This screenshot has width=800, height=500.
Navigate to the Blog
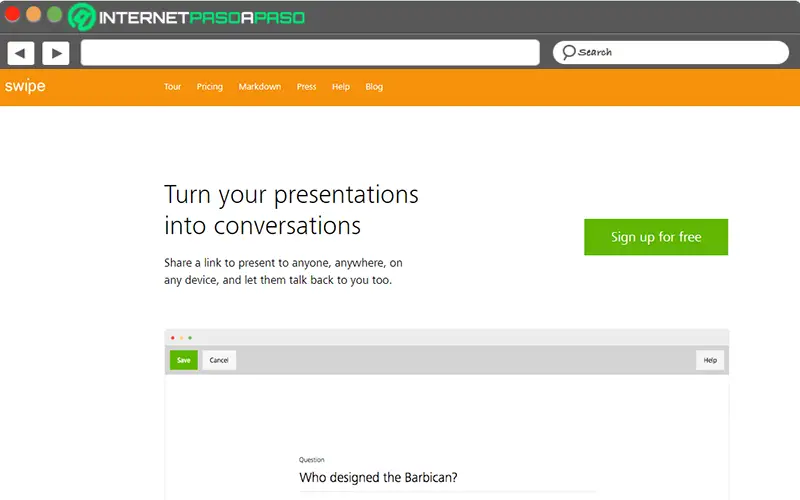pos(374,87)
